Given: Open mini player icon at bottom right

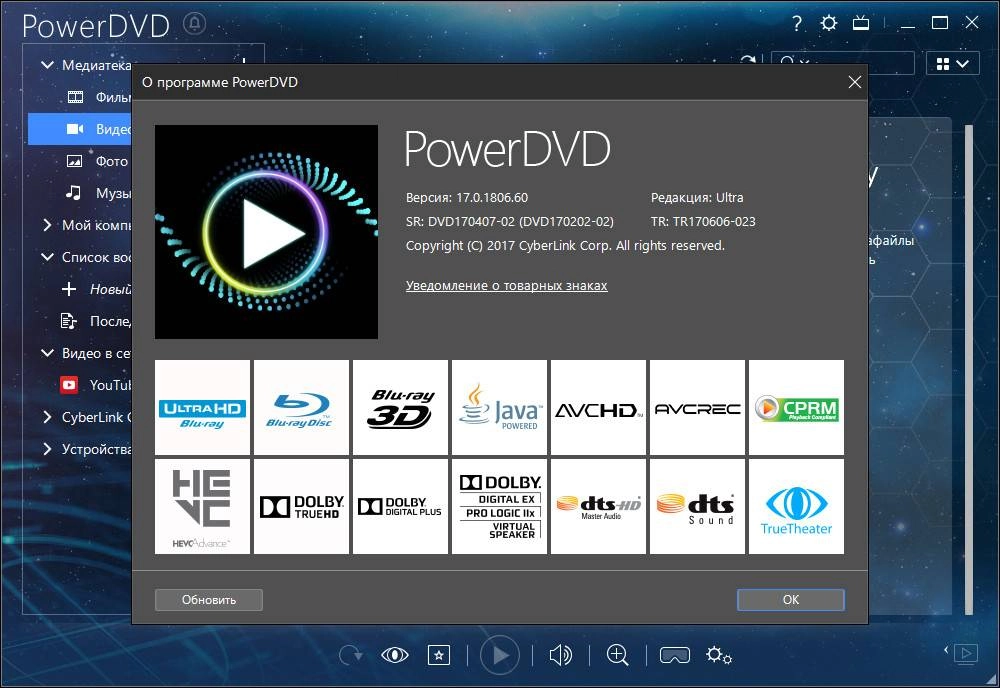Looking at the screenshot, I should (x=966, y=654).
